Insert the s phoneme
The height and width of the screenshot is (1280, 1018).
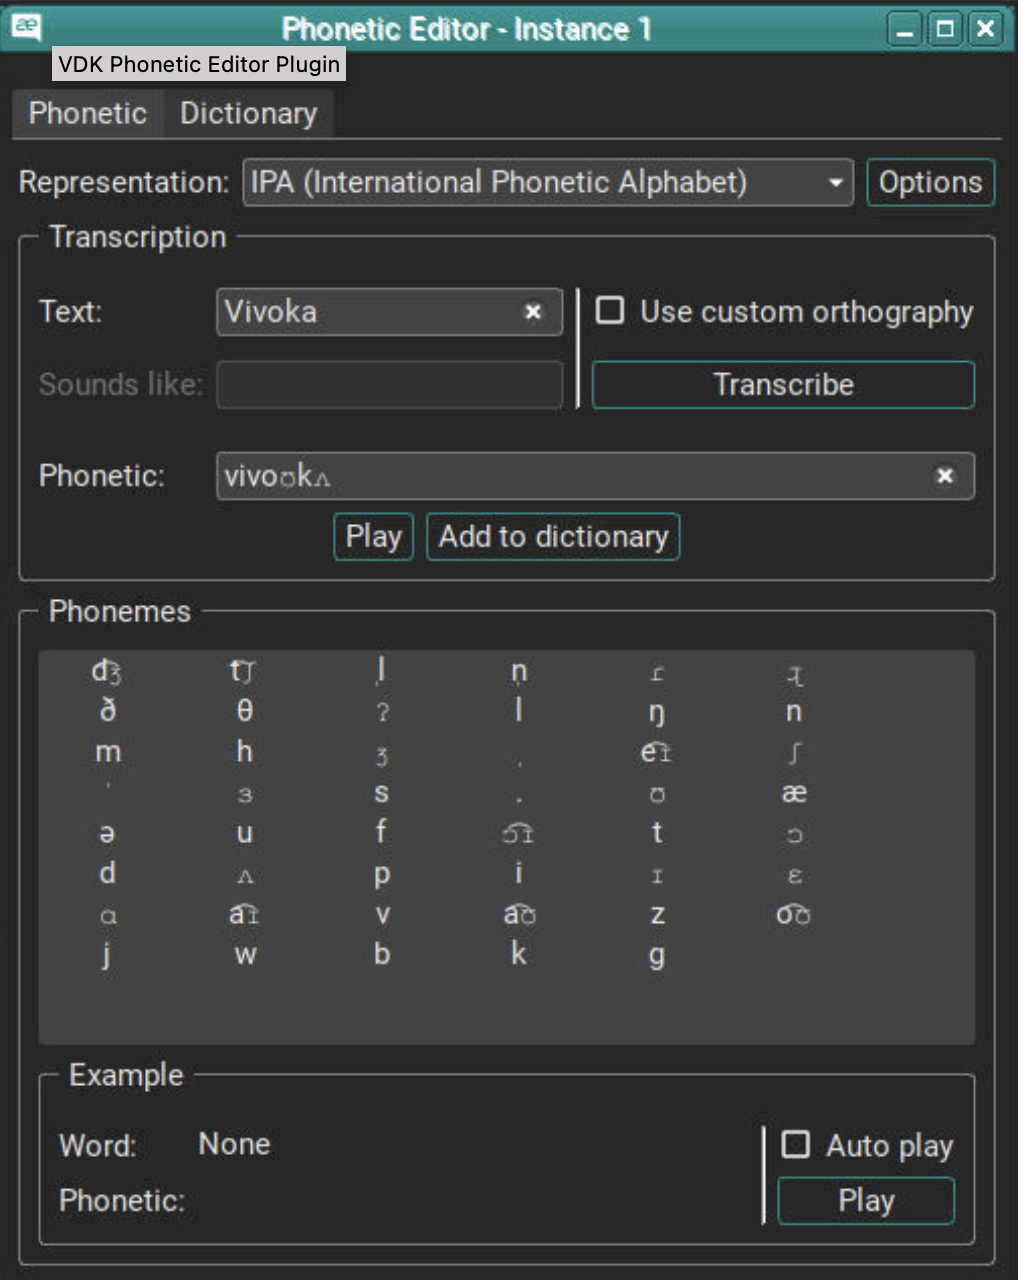point(382,794)
